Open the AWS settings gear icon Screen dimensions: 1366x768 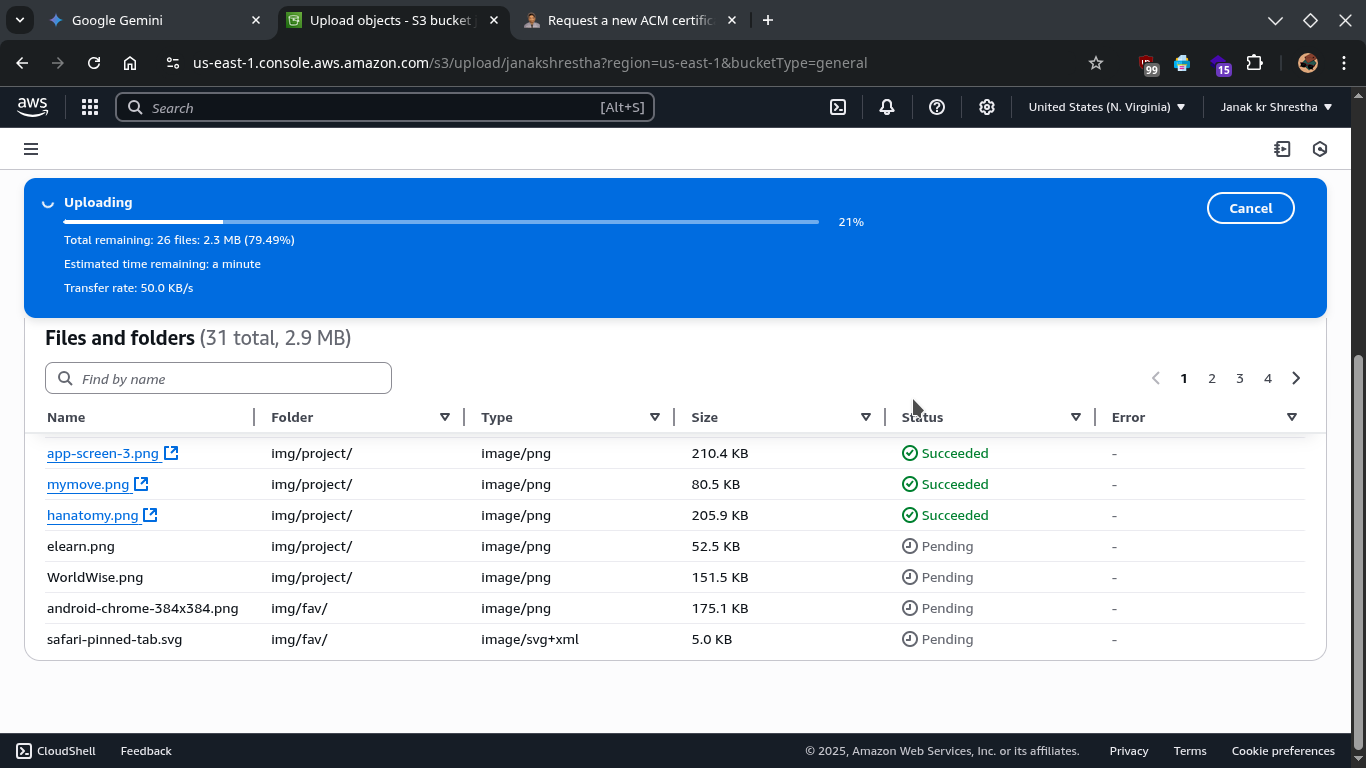click(x=987, y=107)
